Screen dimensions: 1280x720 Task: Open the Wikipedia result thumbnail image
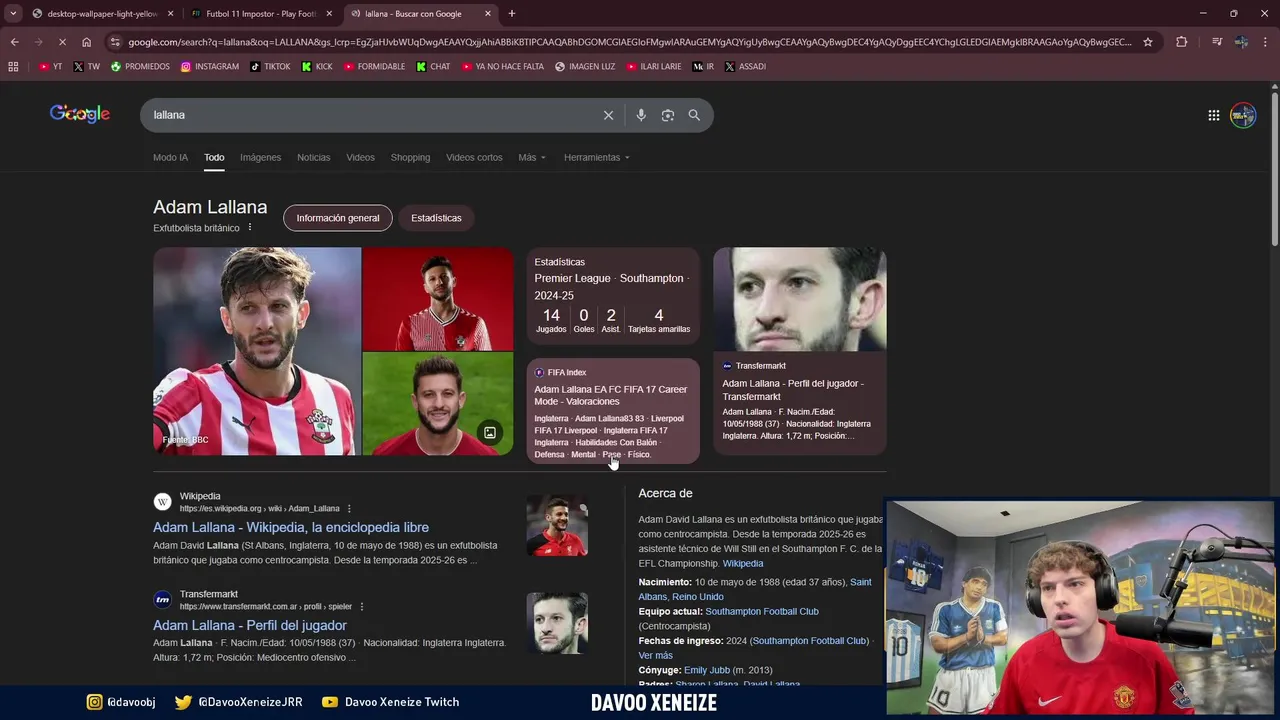(557, 526)
